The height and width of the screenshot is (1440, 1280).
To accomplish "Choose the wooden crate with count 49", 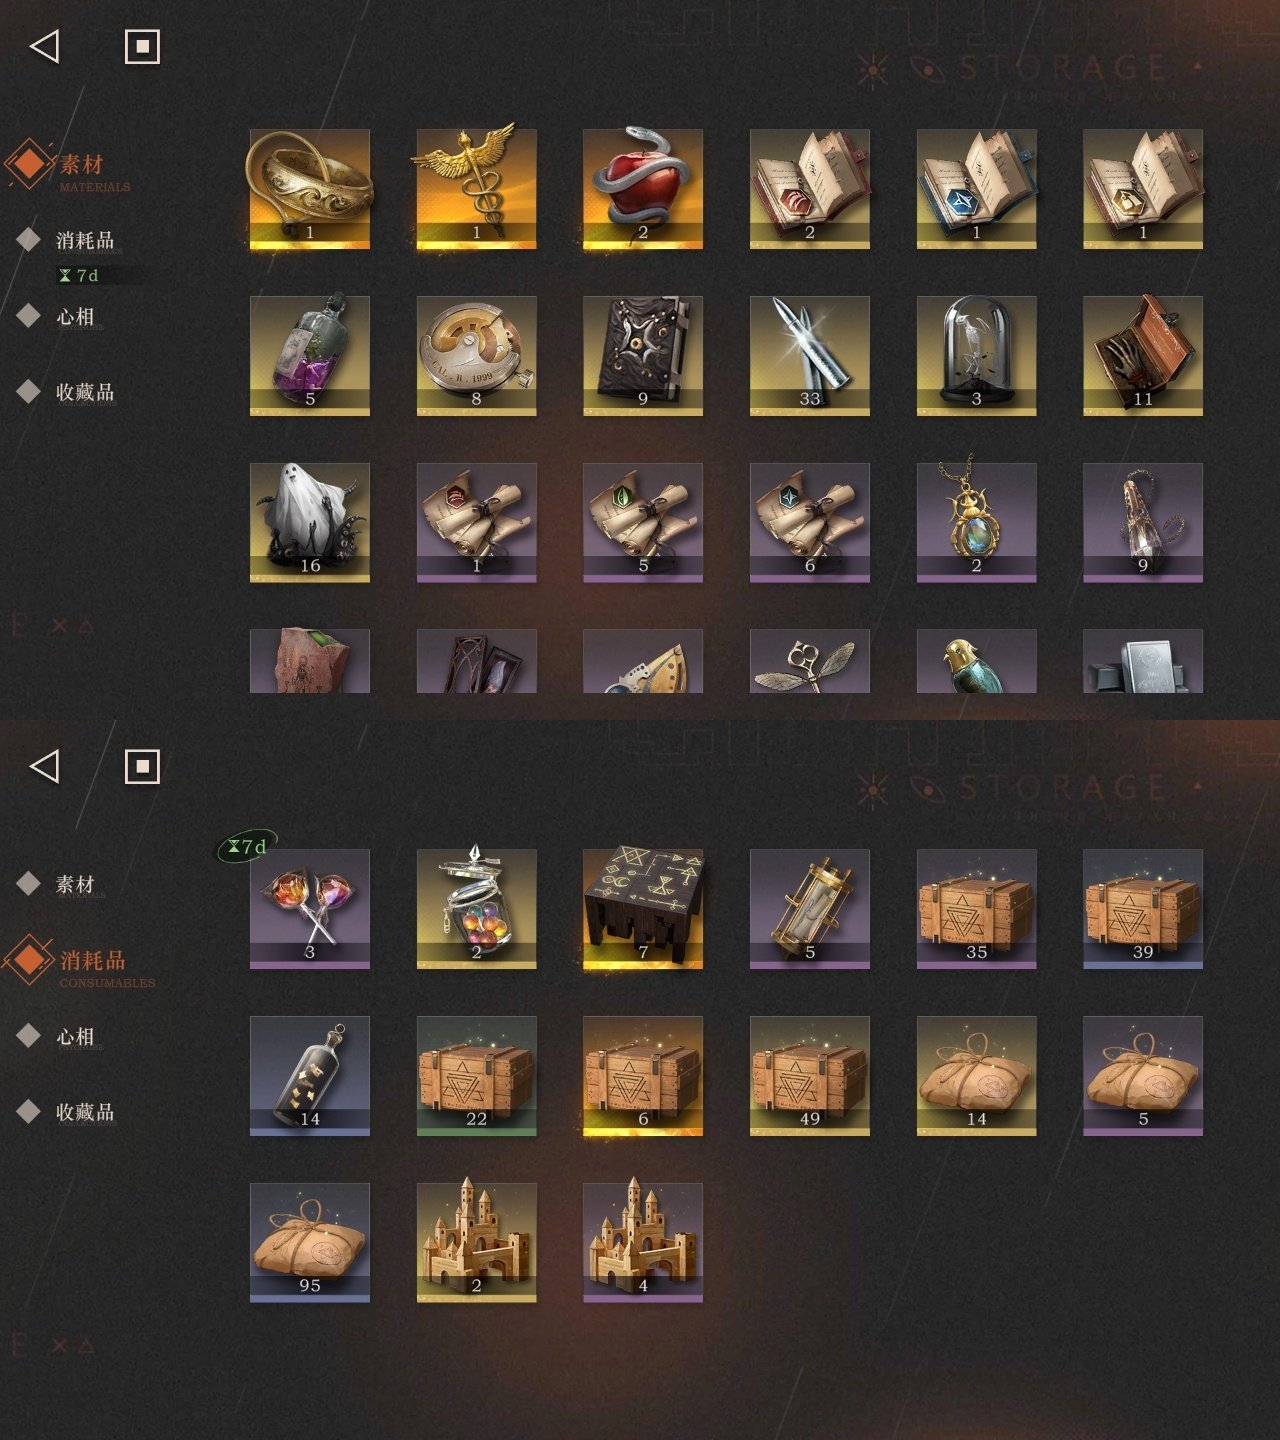I will click(810, 1075).
